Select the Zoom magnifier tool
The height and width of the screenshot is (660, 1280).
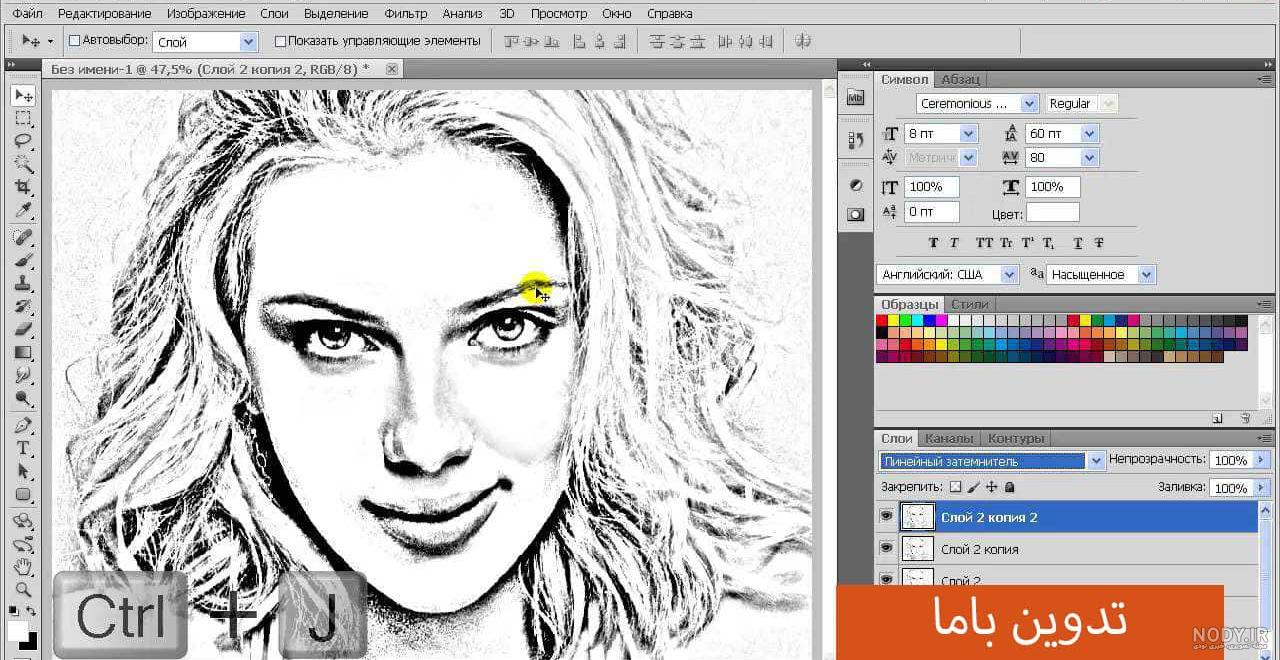click(22, 590)
